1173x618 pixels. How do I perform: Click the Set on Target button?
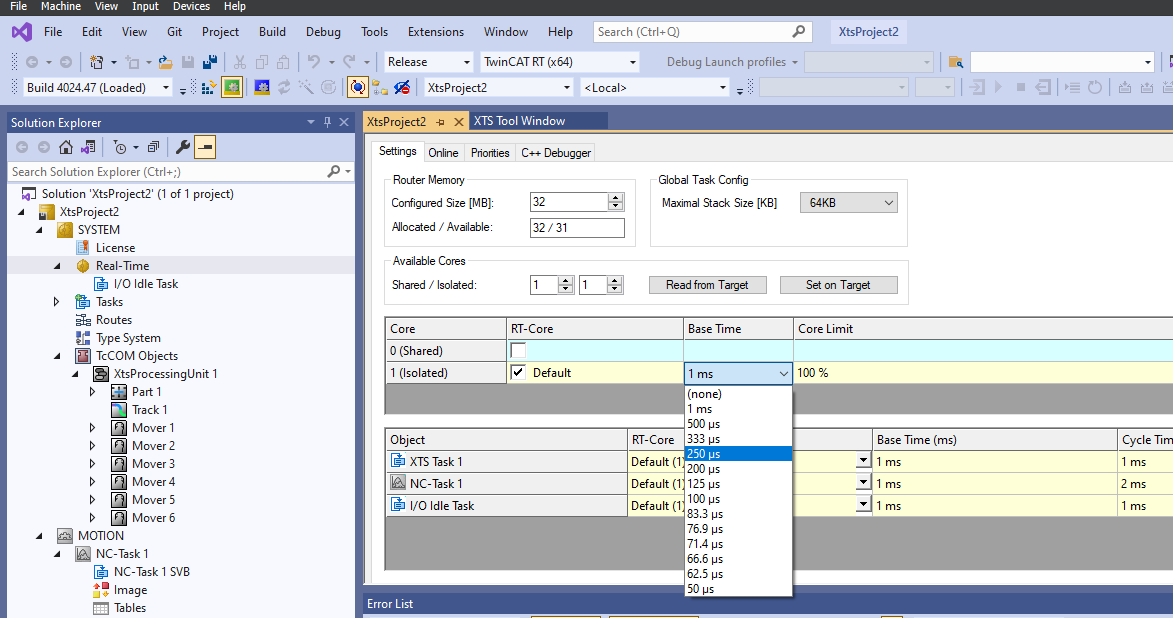coord(838,285)
